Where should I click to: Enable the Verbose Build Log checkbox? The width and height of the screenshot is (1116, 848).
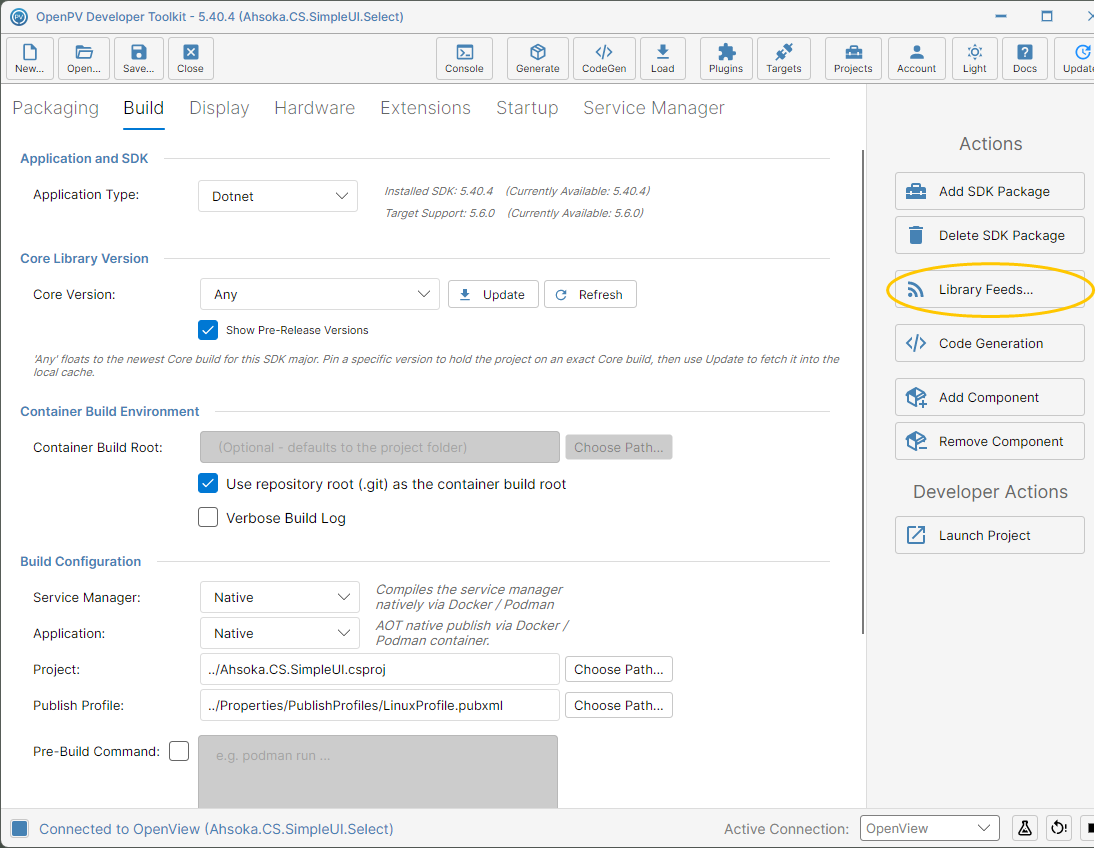pos(208,517)
